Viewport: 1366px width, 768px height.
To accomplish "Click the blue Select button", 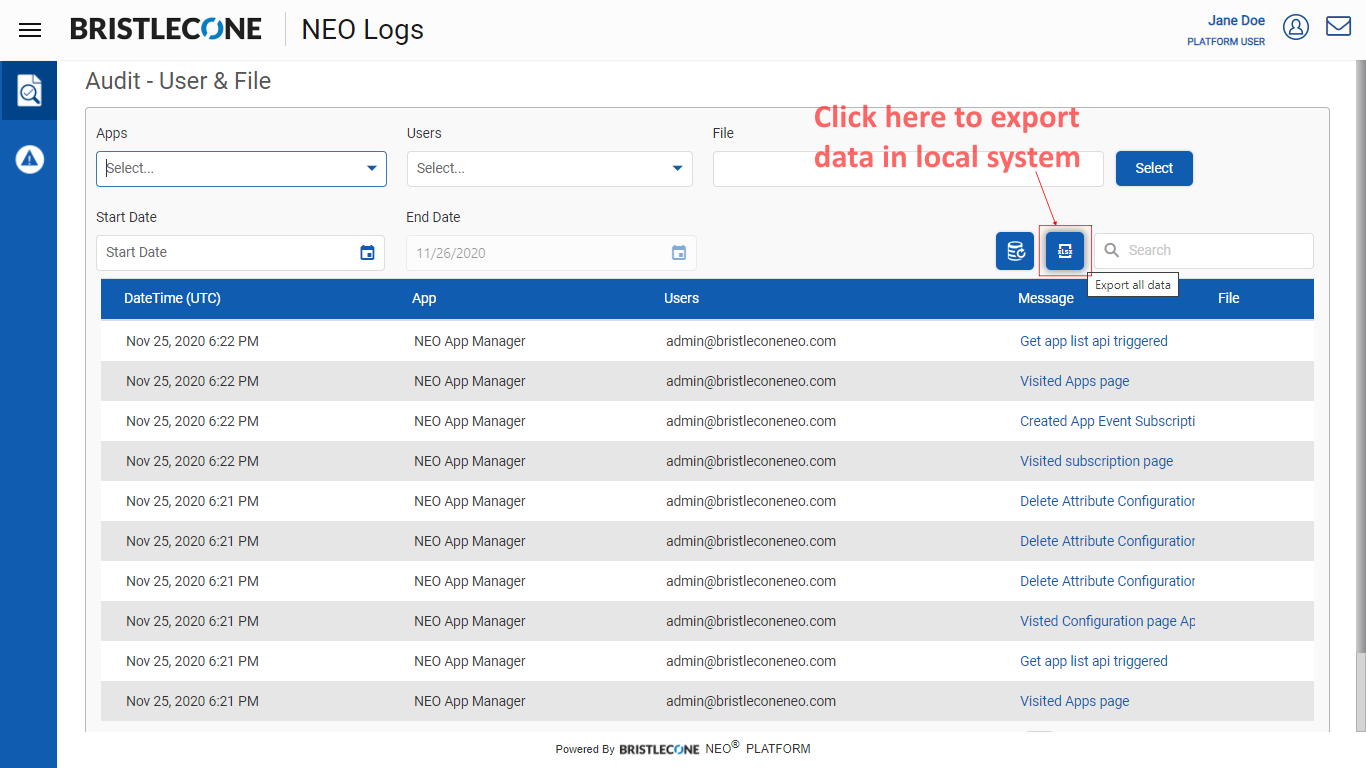I will pos(1154,168).
